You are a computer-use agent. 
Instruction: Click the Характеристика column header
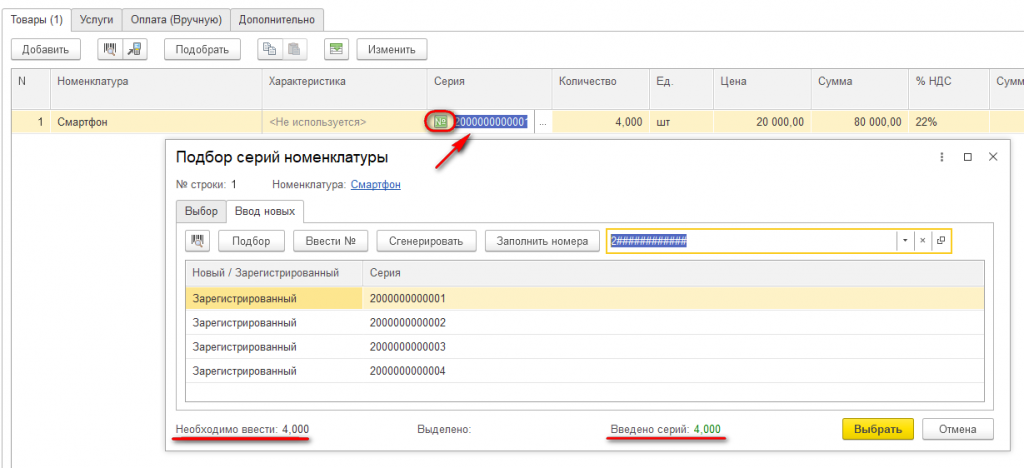pyautogui.click(x=345, y=88)
